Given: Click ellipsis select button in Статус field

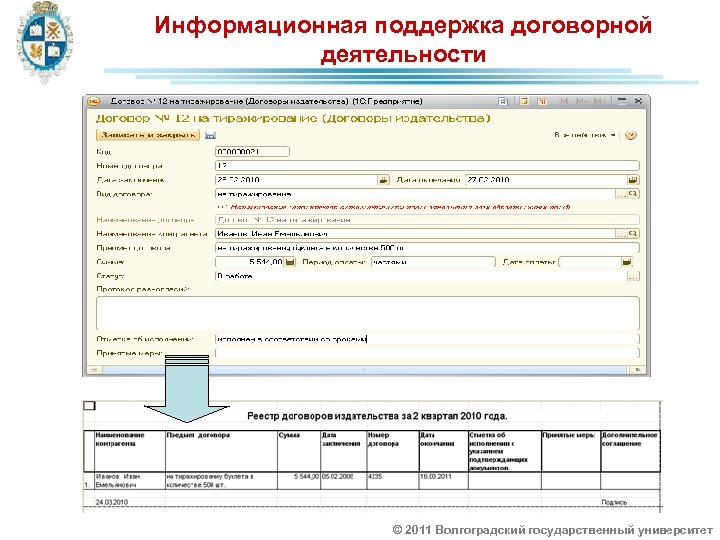Looking at the screenshot, I should point(633,276).
